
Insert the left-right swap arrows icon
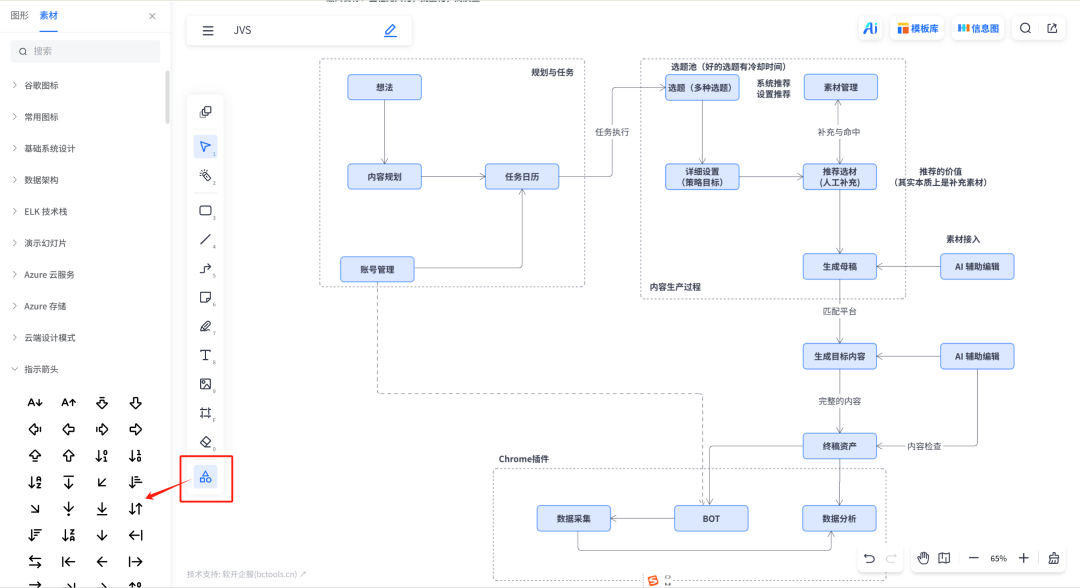35,562
